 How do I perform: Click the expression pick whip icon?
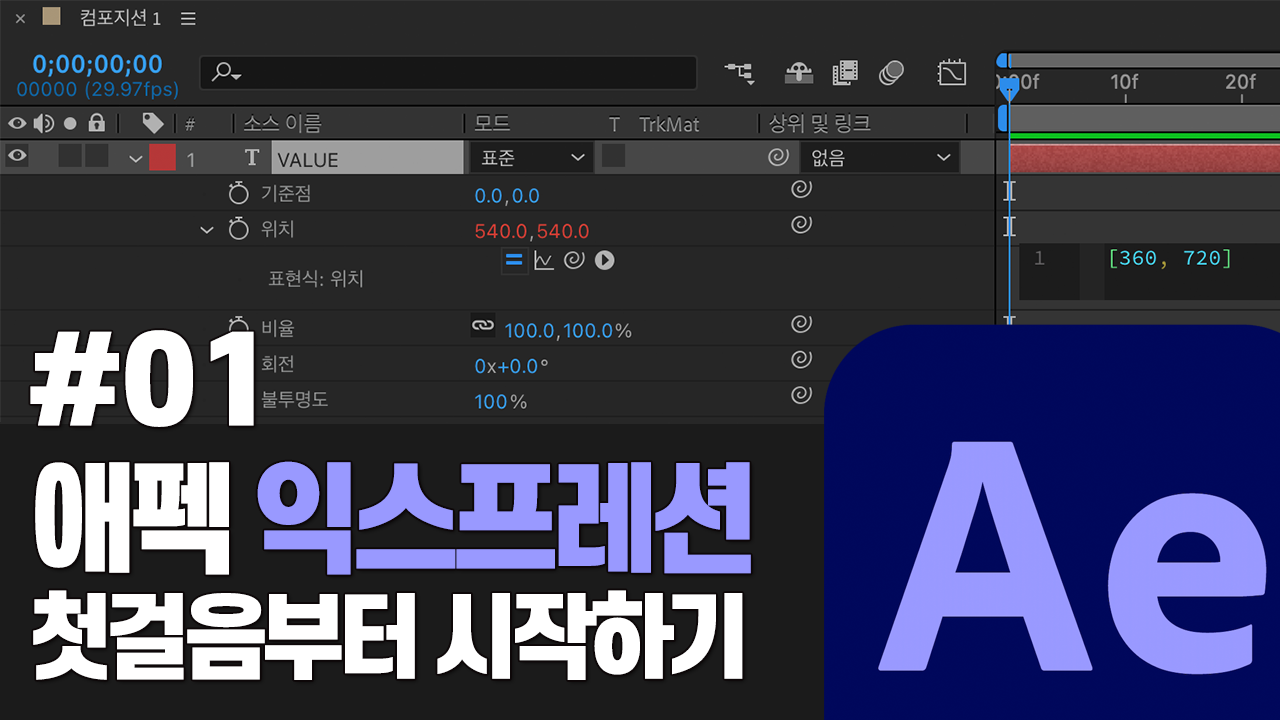click(573, 261)
